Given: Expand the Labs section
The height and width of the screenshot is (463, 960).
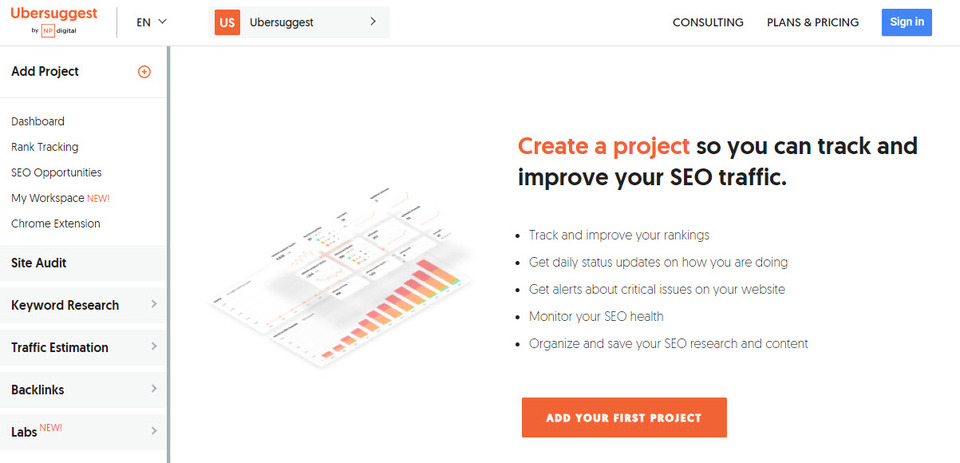Looking at the screenshot, I should 84,431.
